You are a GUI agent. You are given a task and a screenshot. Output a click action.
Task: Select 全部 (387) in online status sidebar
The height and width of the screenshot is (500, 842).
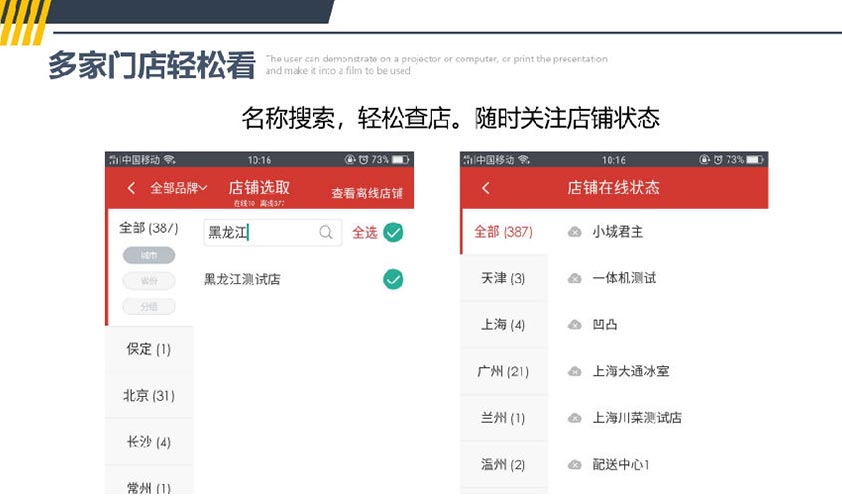[x=504, y=231]
